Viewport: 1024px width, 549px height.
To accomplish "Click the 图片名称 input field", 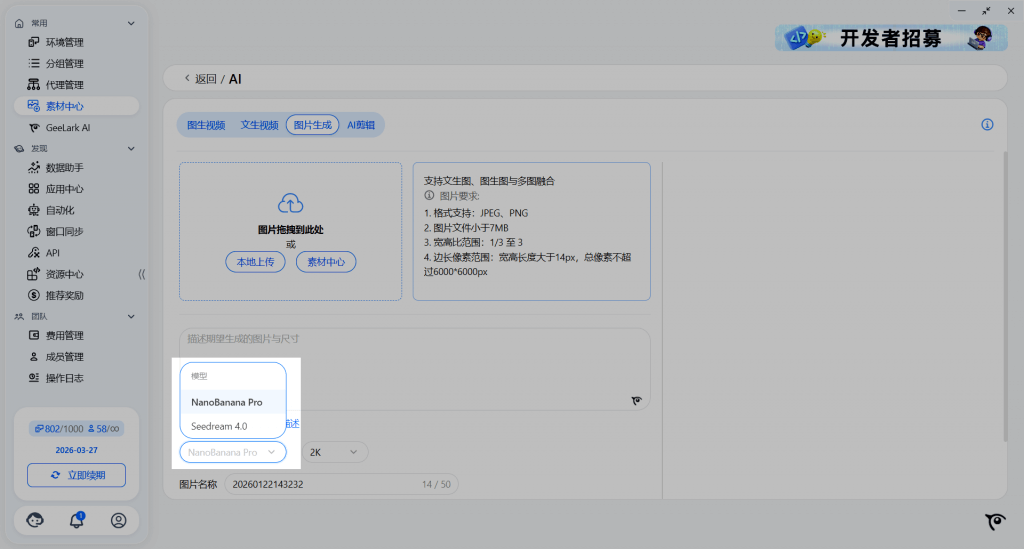I will pos(320,484).
